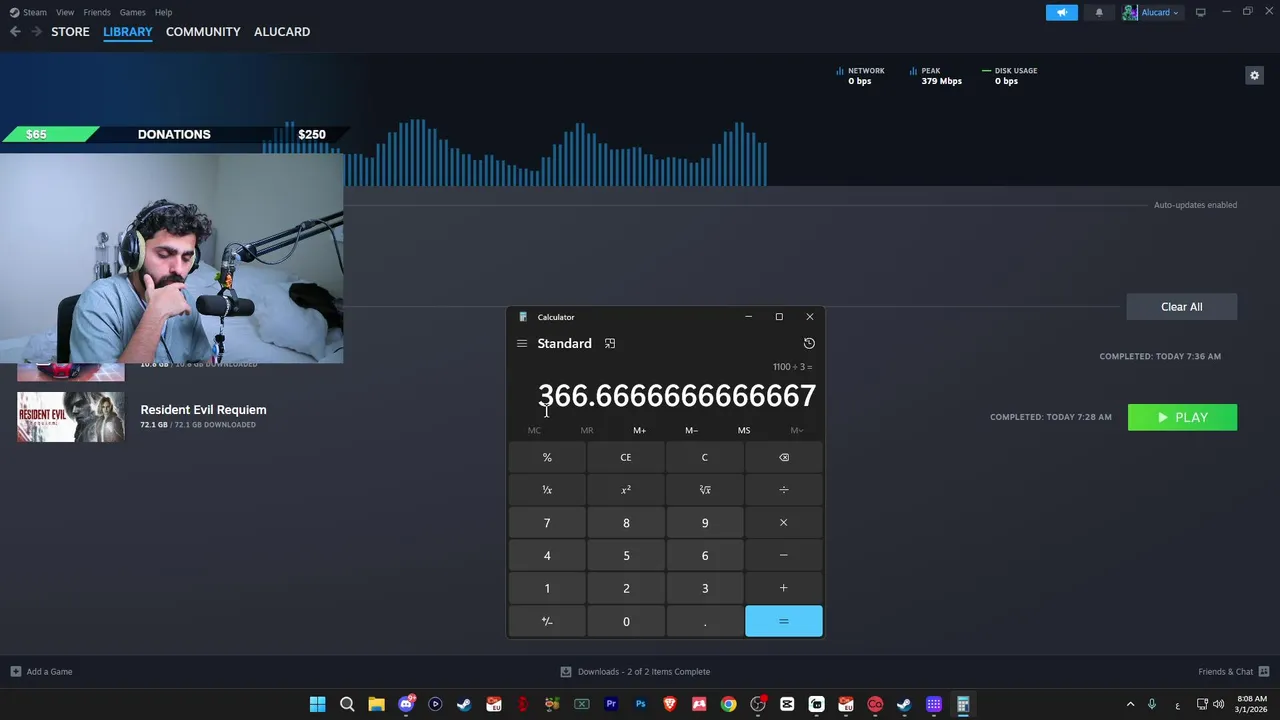
Task: Open Google Chrome from taskbar
Action: pyautogui.click(x=728, y=705)
